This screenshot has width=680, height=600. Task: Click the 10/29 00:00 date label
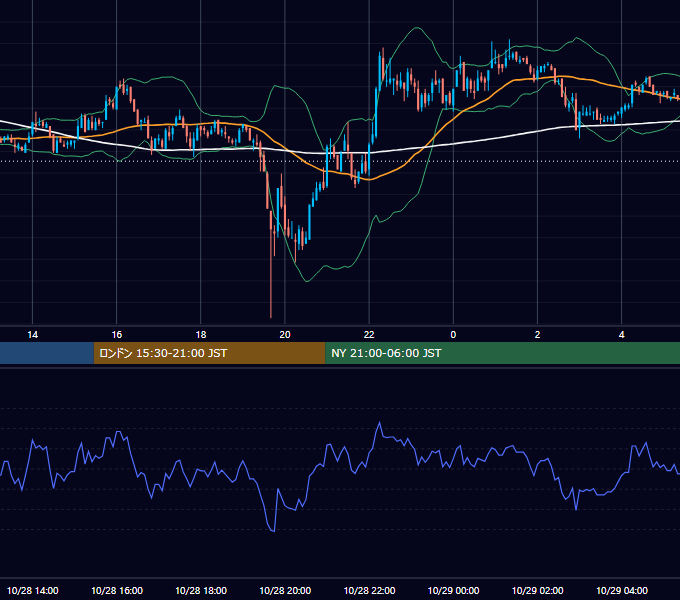tap(453, 590)
